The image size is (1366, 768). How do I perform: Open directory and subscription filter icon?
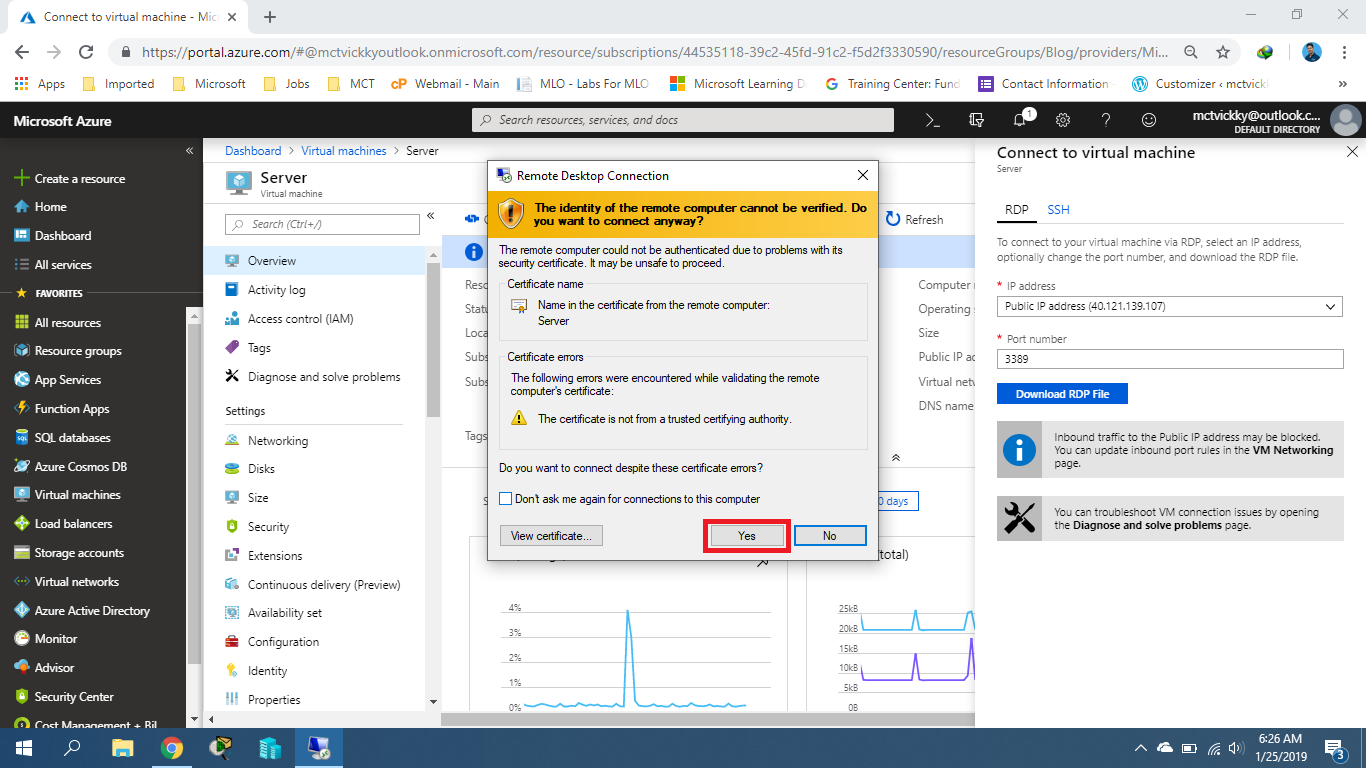point(977,120)
